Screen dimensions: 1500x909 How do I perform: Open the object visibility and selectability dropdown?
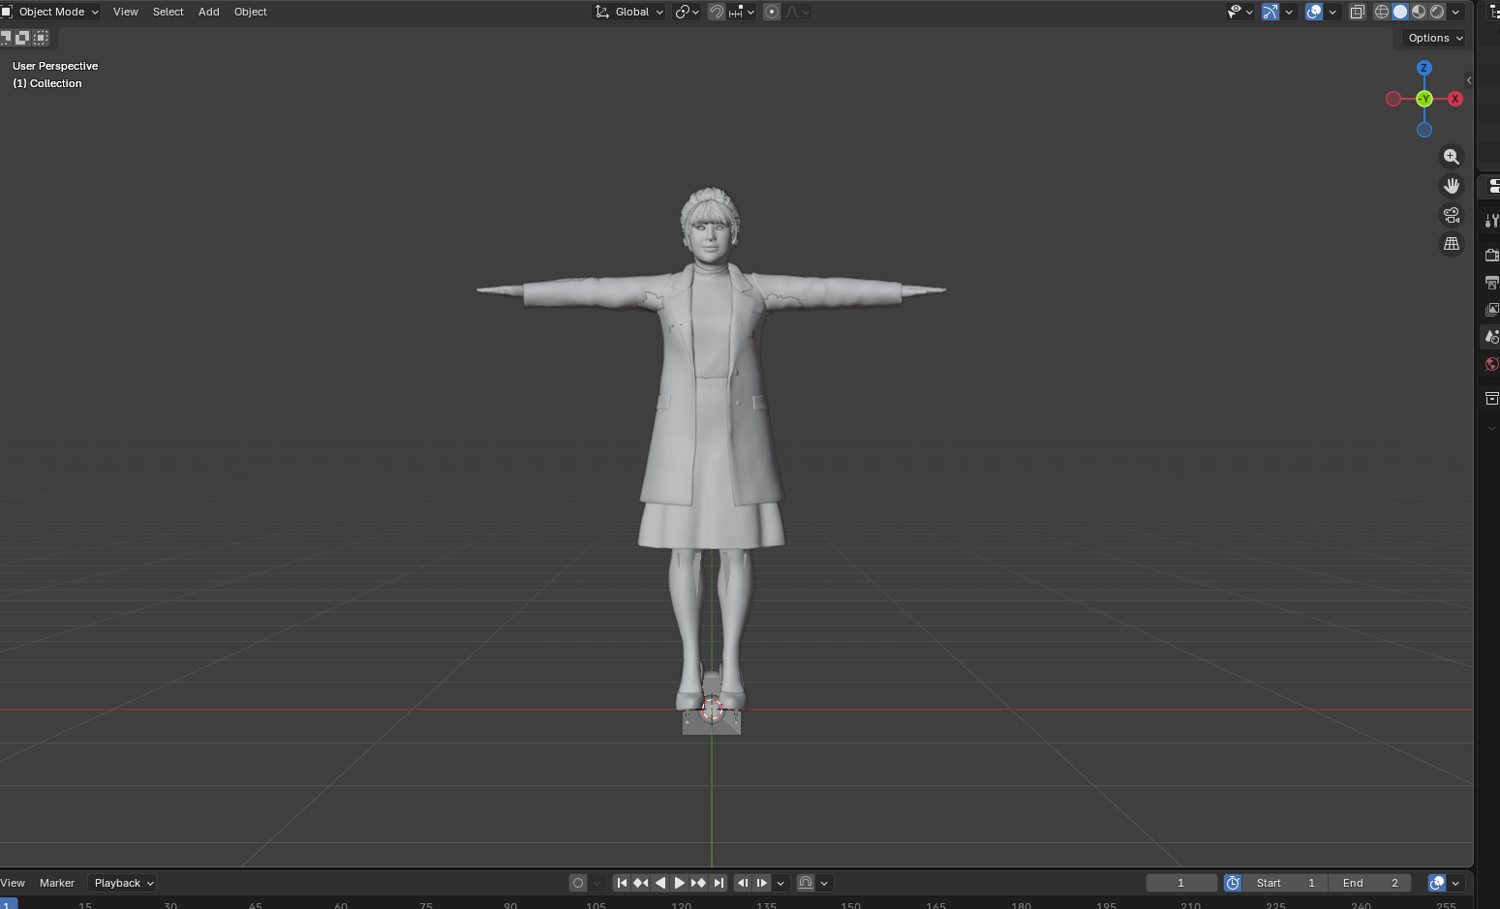[x=1240, y=12]
